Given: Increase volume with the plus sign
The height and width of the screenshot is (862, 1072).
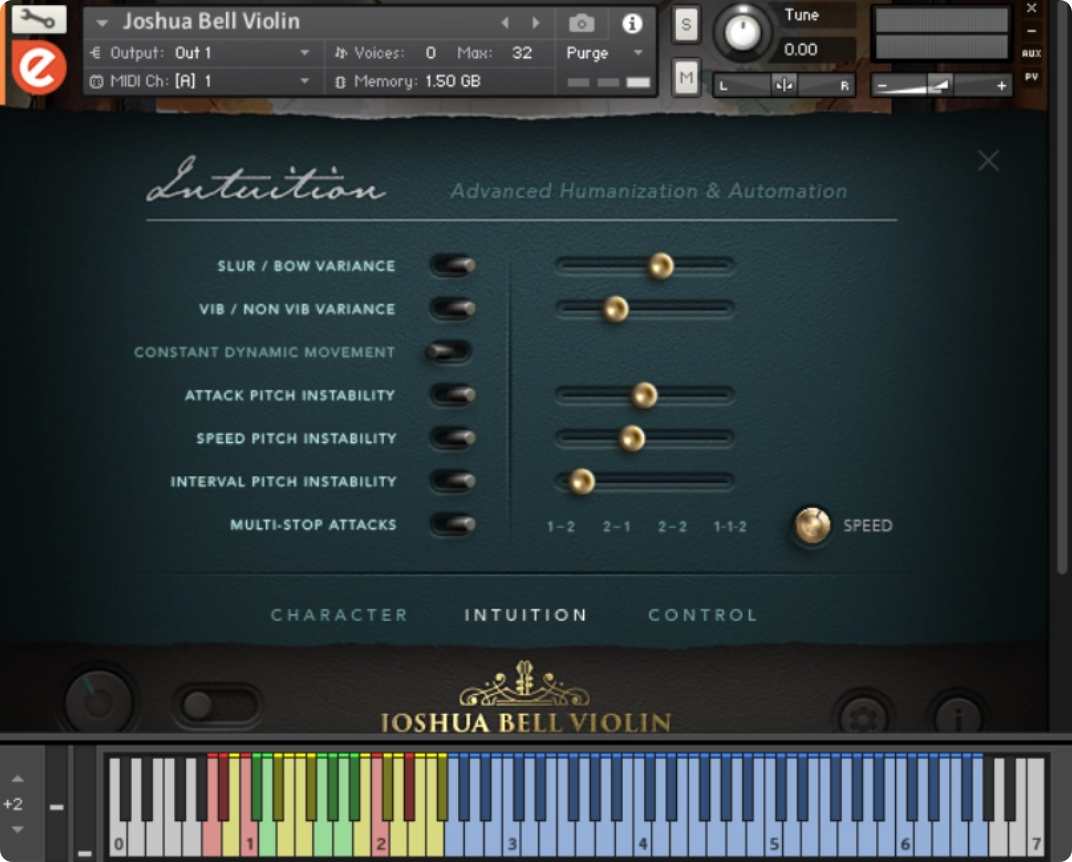Looking at the screenshot, I should coord(1002,85).
